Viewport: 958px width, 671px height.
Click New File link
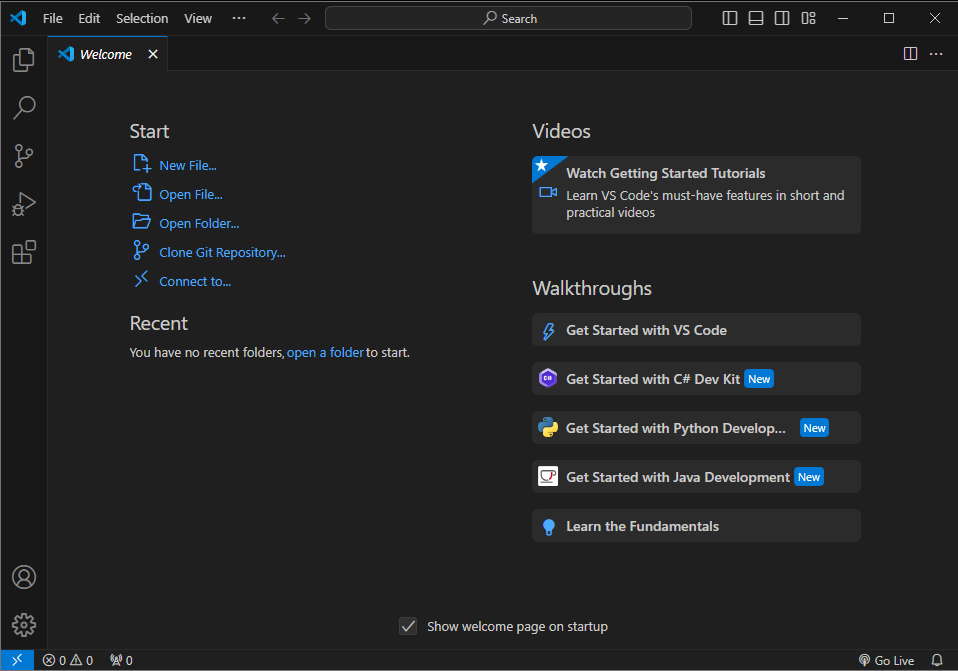point(188,165)
